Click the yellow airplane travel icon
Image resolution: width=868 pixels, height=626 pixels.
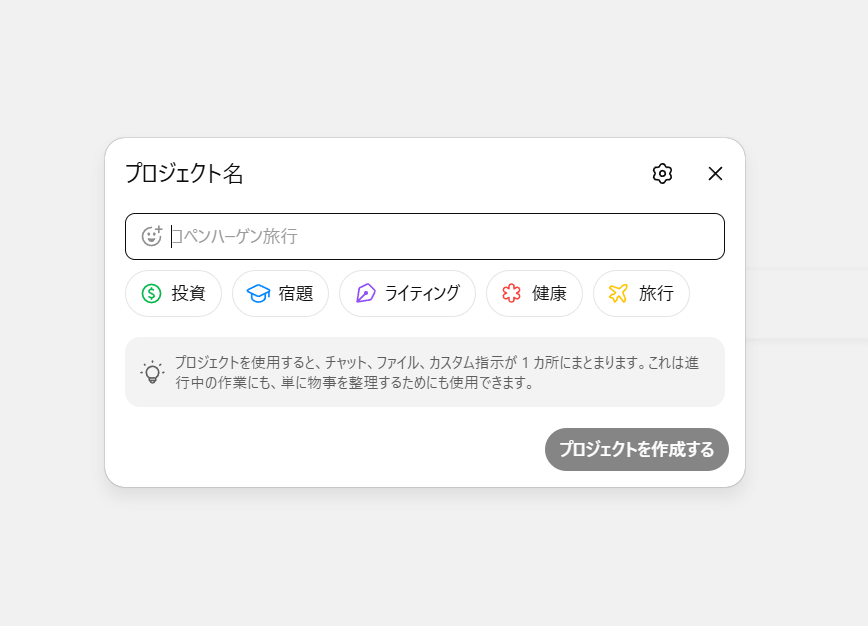coord(618,294)
